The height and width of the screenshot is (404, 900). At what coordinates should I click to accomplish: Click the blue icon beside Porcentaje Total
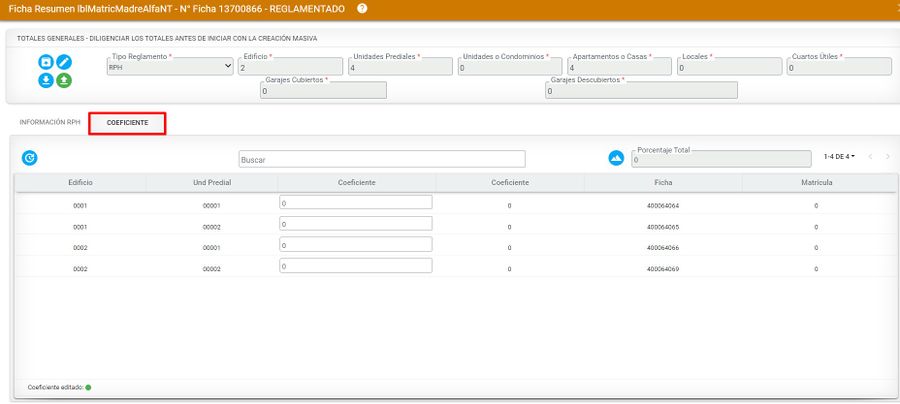tap(616, 158)
